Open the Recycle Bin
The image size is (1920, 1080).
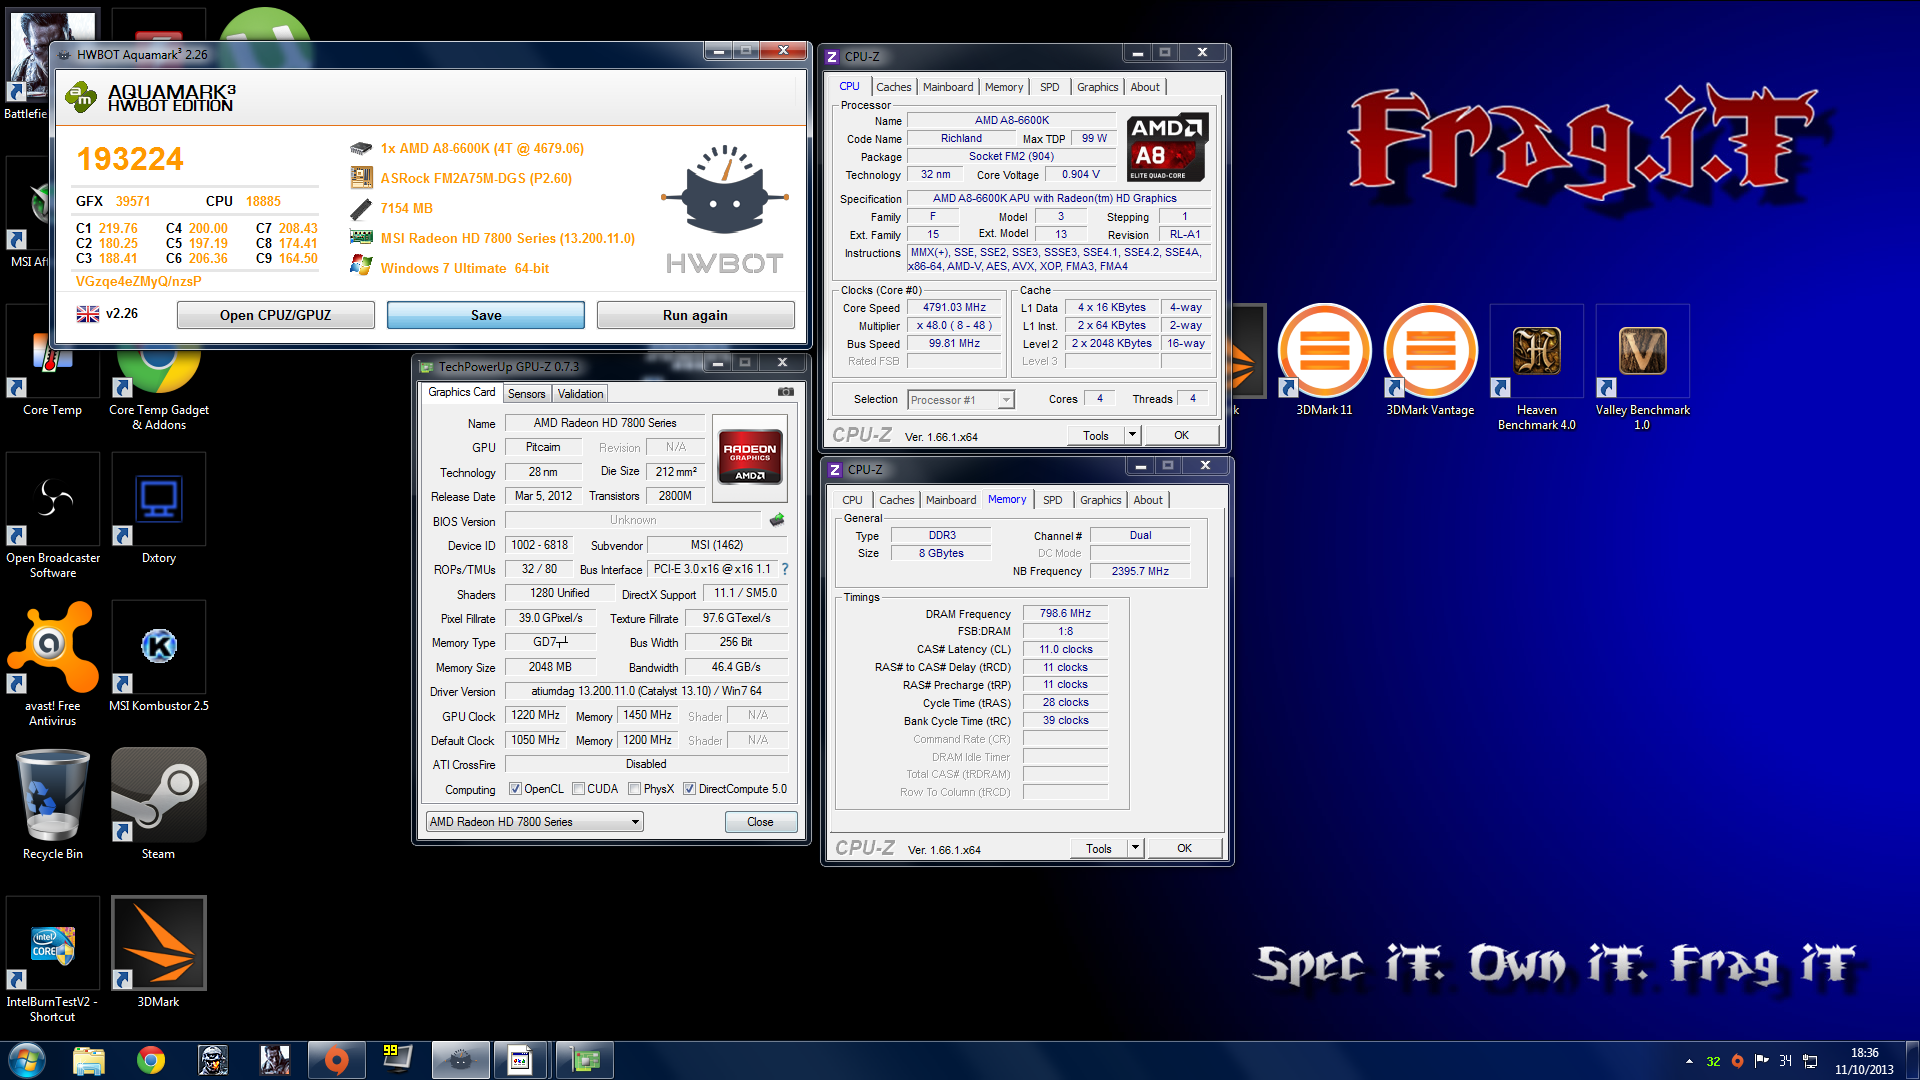(x=53, y=804)
